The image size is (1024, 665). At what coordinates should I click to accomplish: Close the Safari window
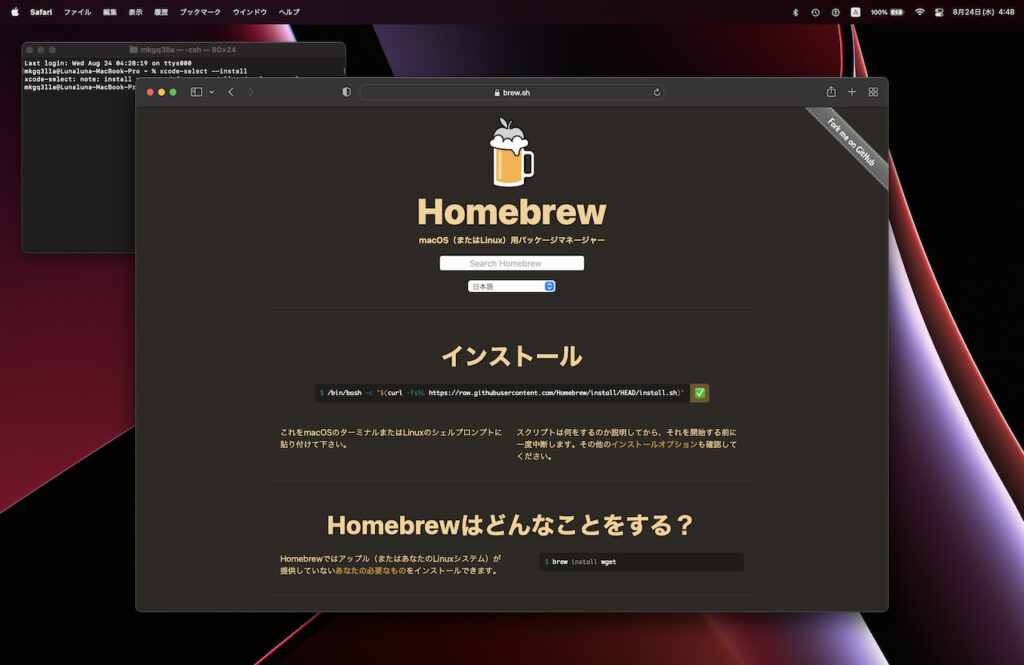point(150,92)
